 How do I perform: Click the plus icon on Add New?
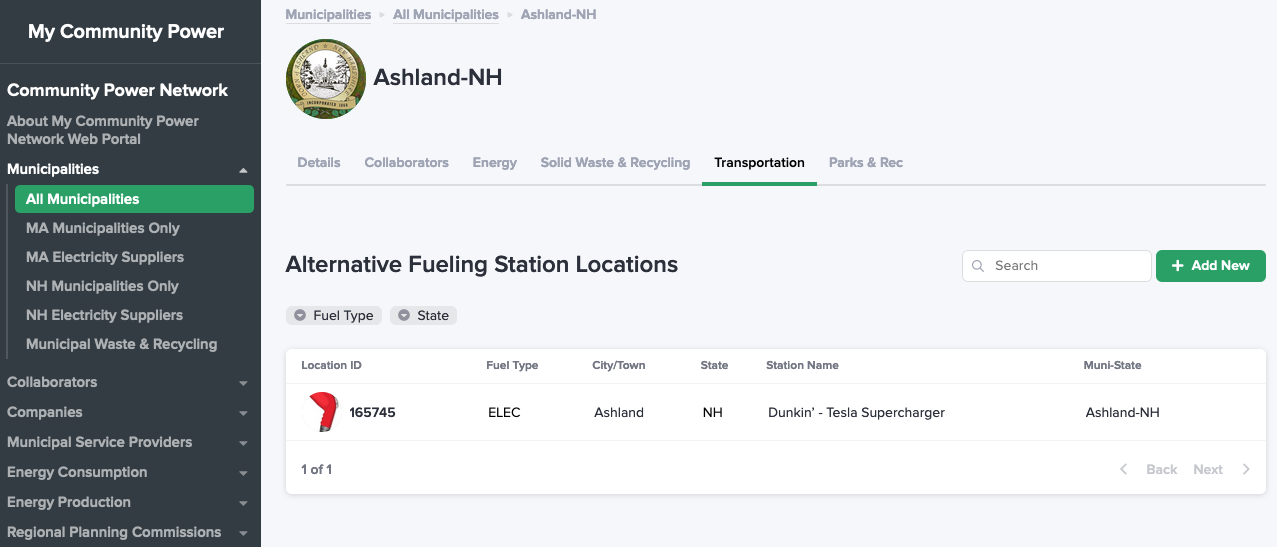[x=1178, y=266]
